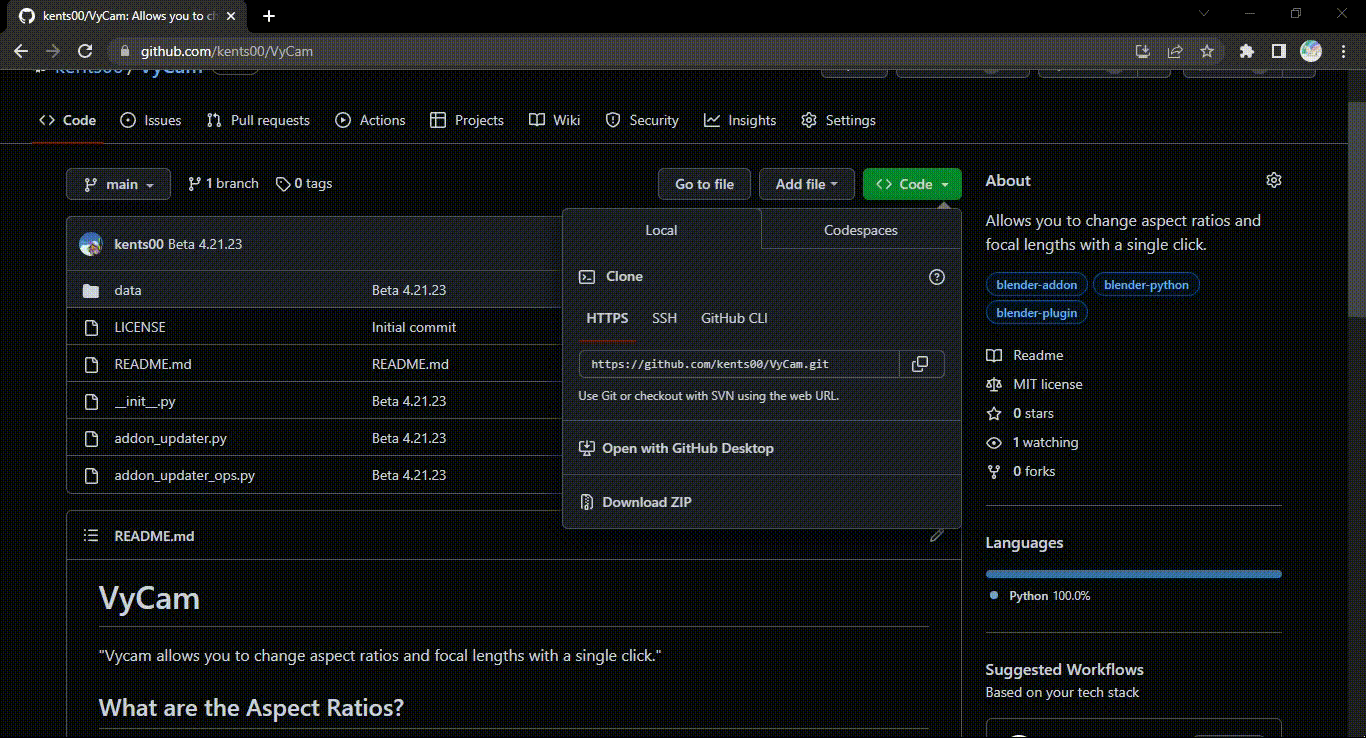The height and width of the screenshot is (738, 1366).
Task: Click the kents00 avatar in the commit row
Action: pos(91,244)
